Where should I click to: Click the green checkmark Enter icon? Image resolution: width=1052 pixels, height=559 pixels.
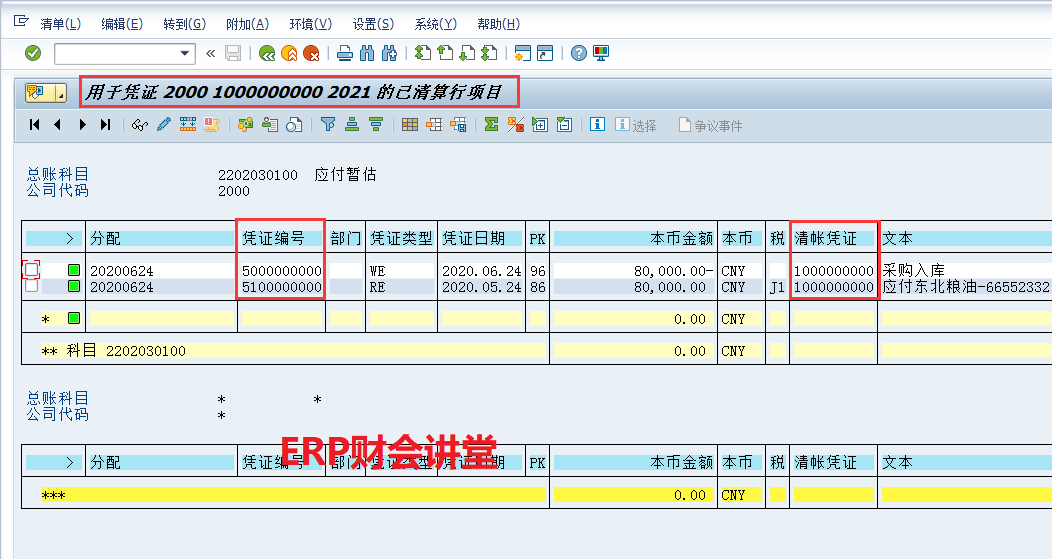pyautogui.click(x=33, y=53)
